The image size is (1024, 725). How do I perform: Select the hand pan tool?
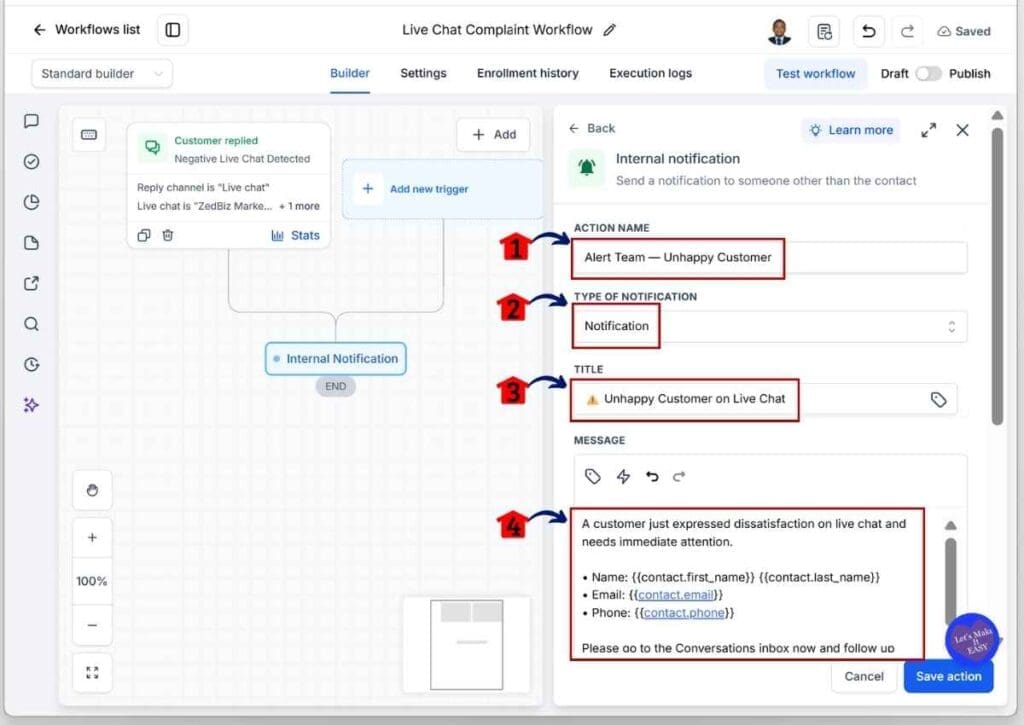92,490
